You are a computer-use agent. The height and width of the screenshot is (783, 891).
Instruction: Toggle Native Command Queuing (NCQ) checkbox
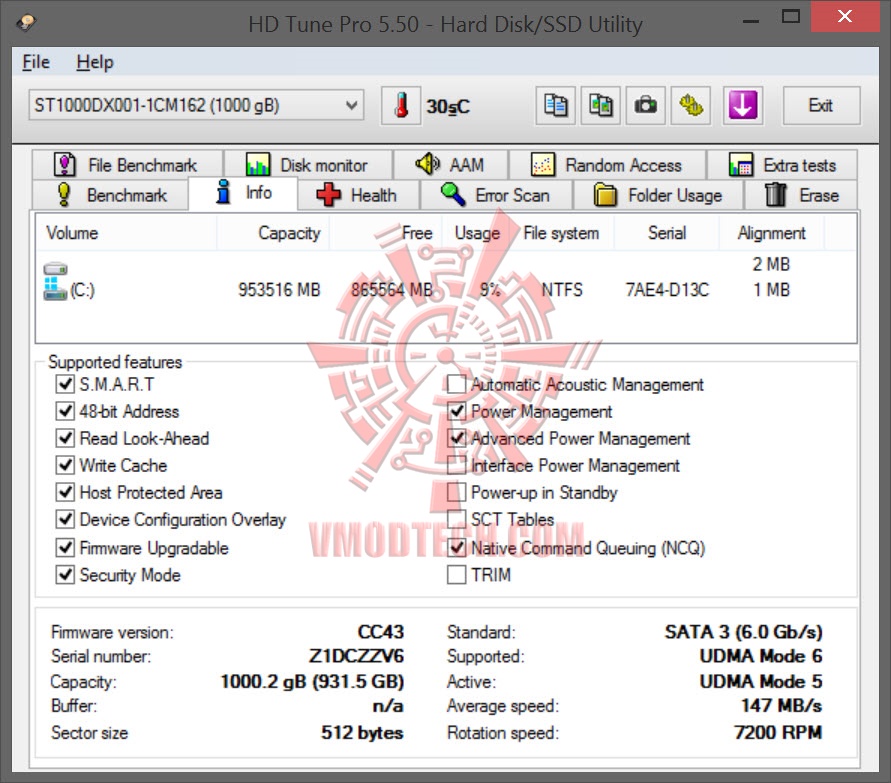[x=456, y=548]
